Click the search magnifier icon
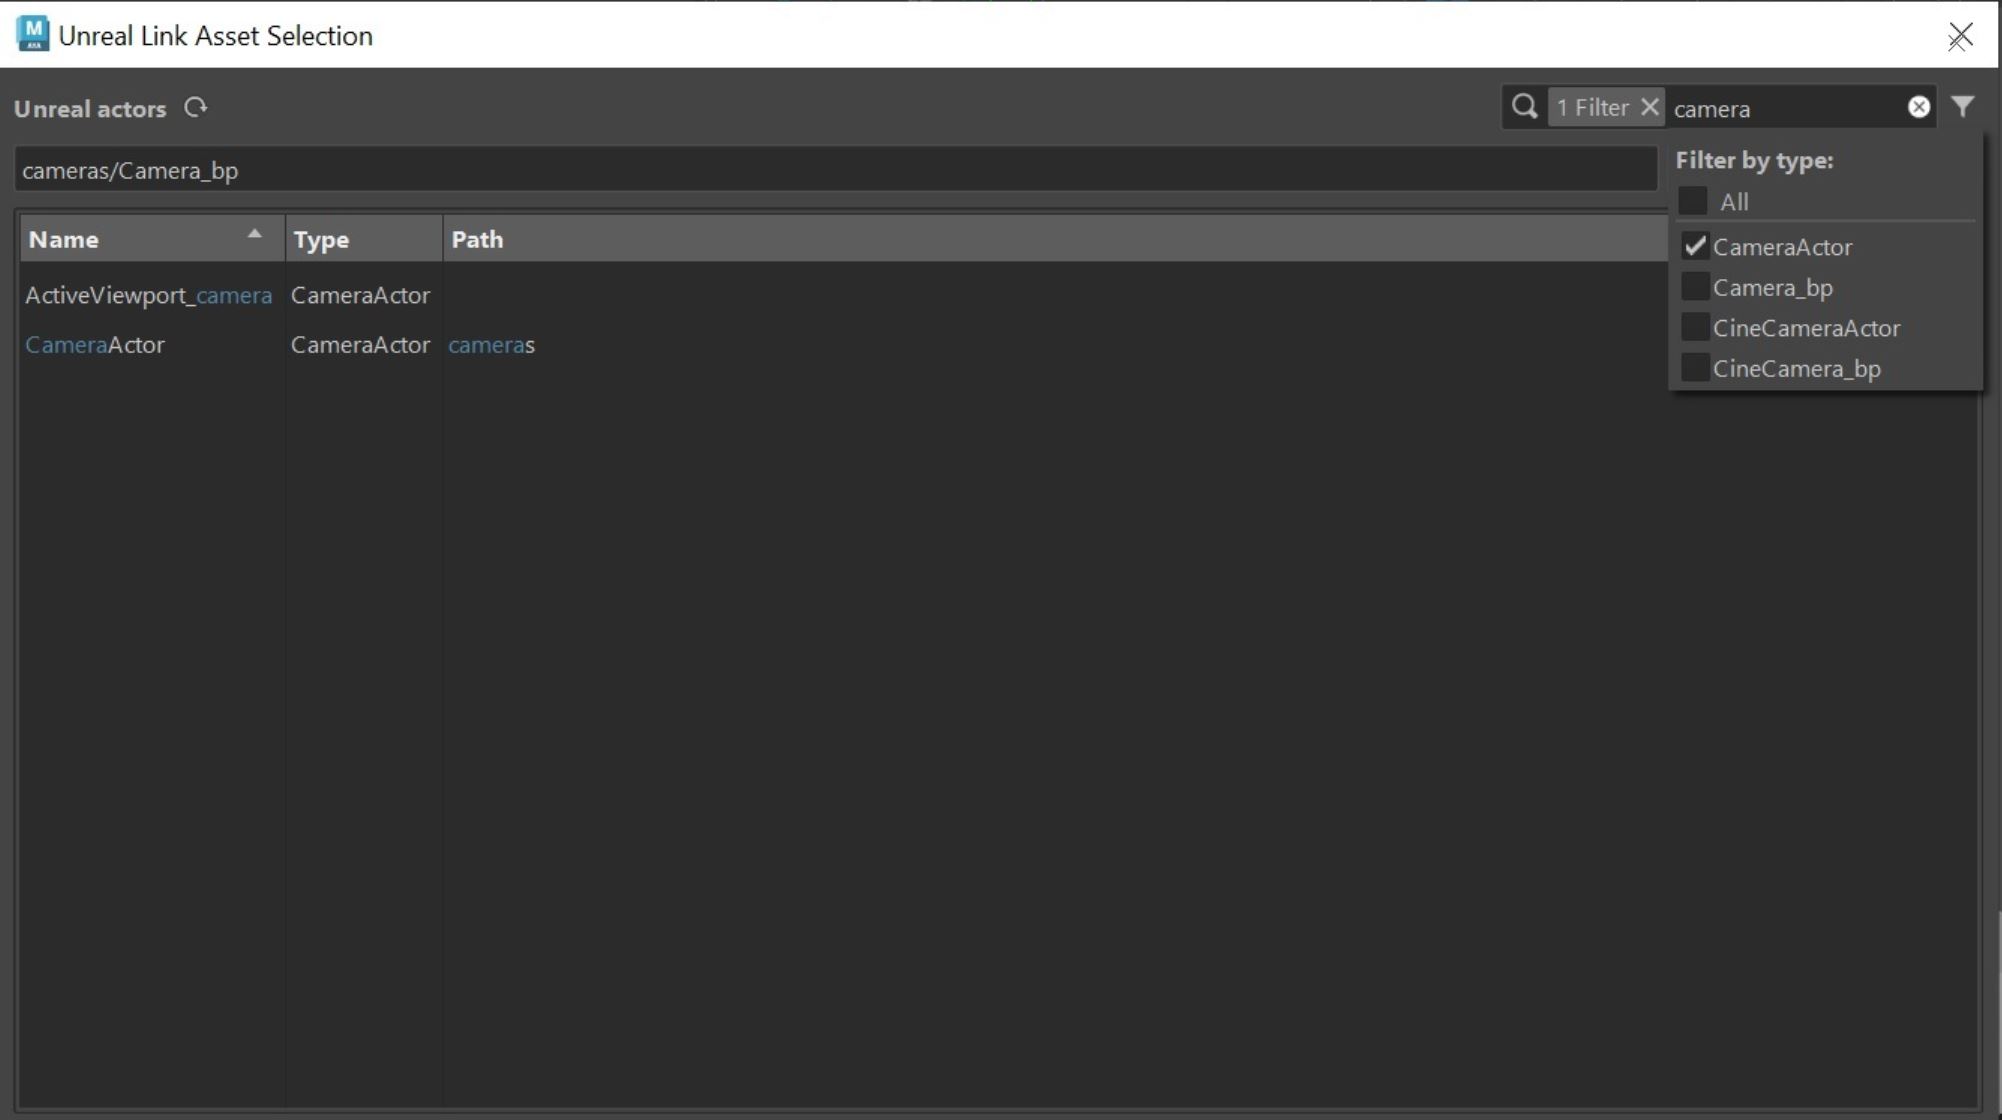The image size is (2002, 1120). tap(1524, 106)
